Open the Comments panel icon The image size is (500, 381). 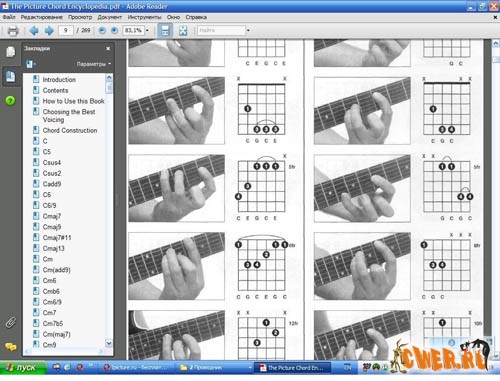(11, 347)
